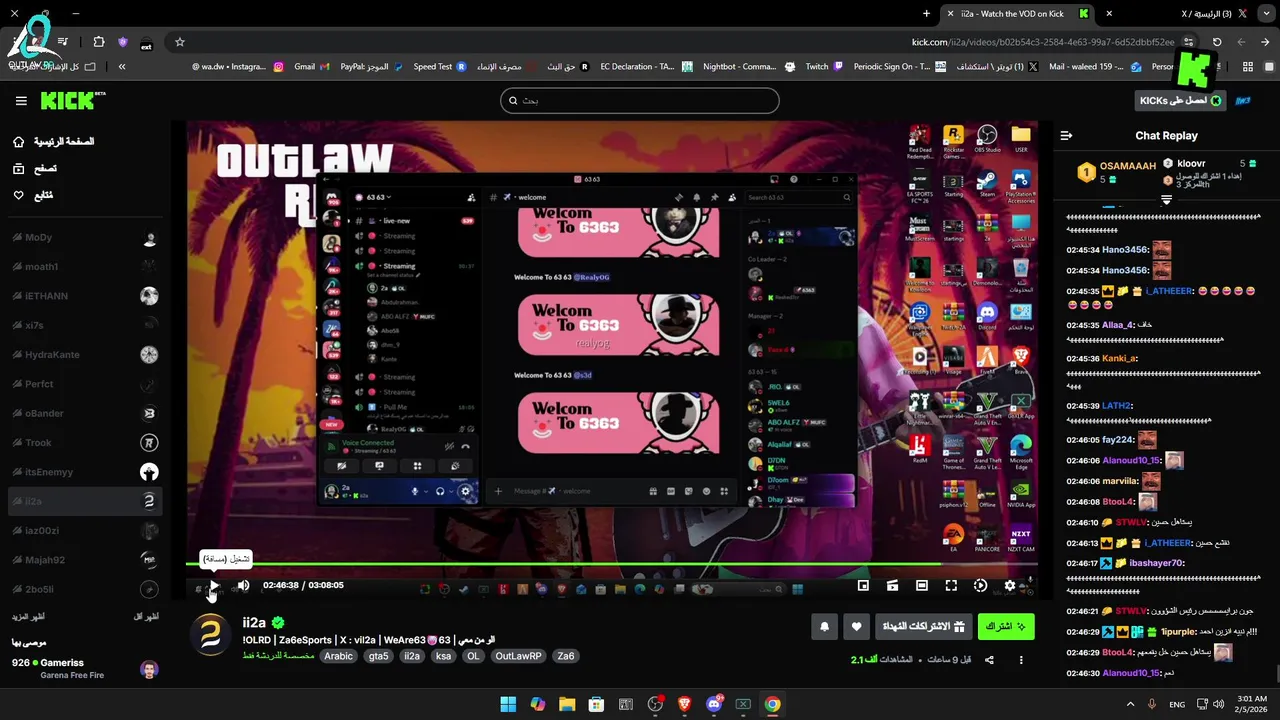Mute the video with the speaker icon
Image resolution: width=1280 pixels, height=720 pixels.
click(243, 585)
